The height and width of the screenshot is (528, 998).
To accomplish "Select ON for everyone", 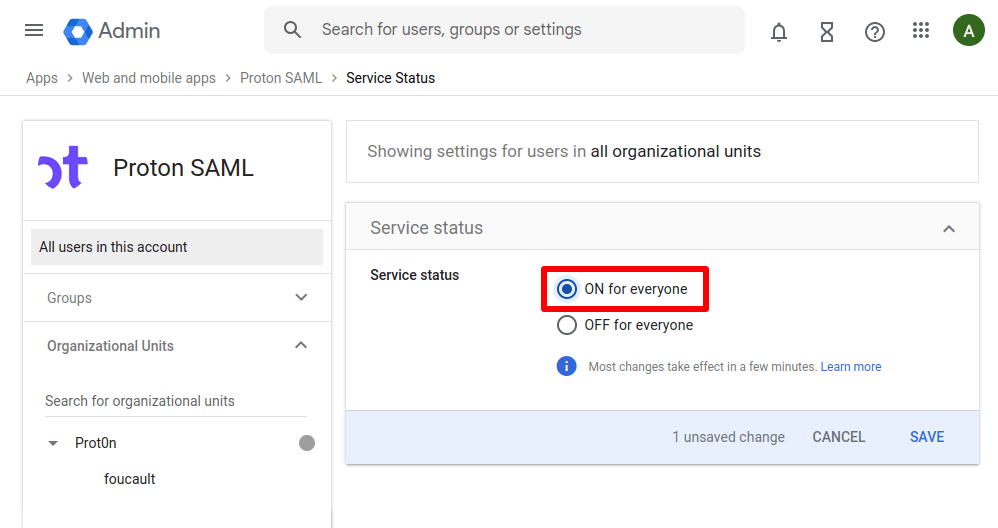I will pyautogui.click(x=566, y=289).
